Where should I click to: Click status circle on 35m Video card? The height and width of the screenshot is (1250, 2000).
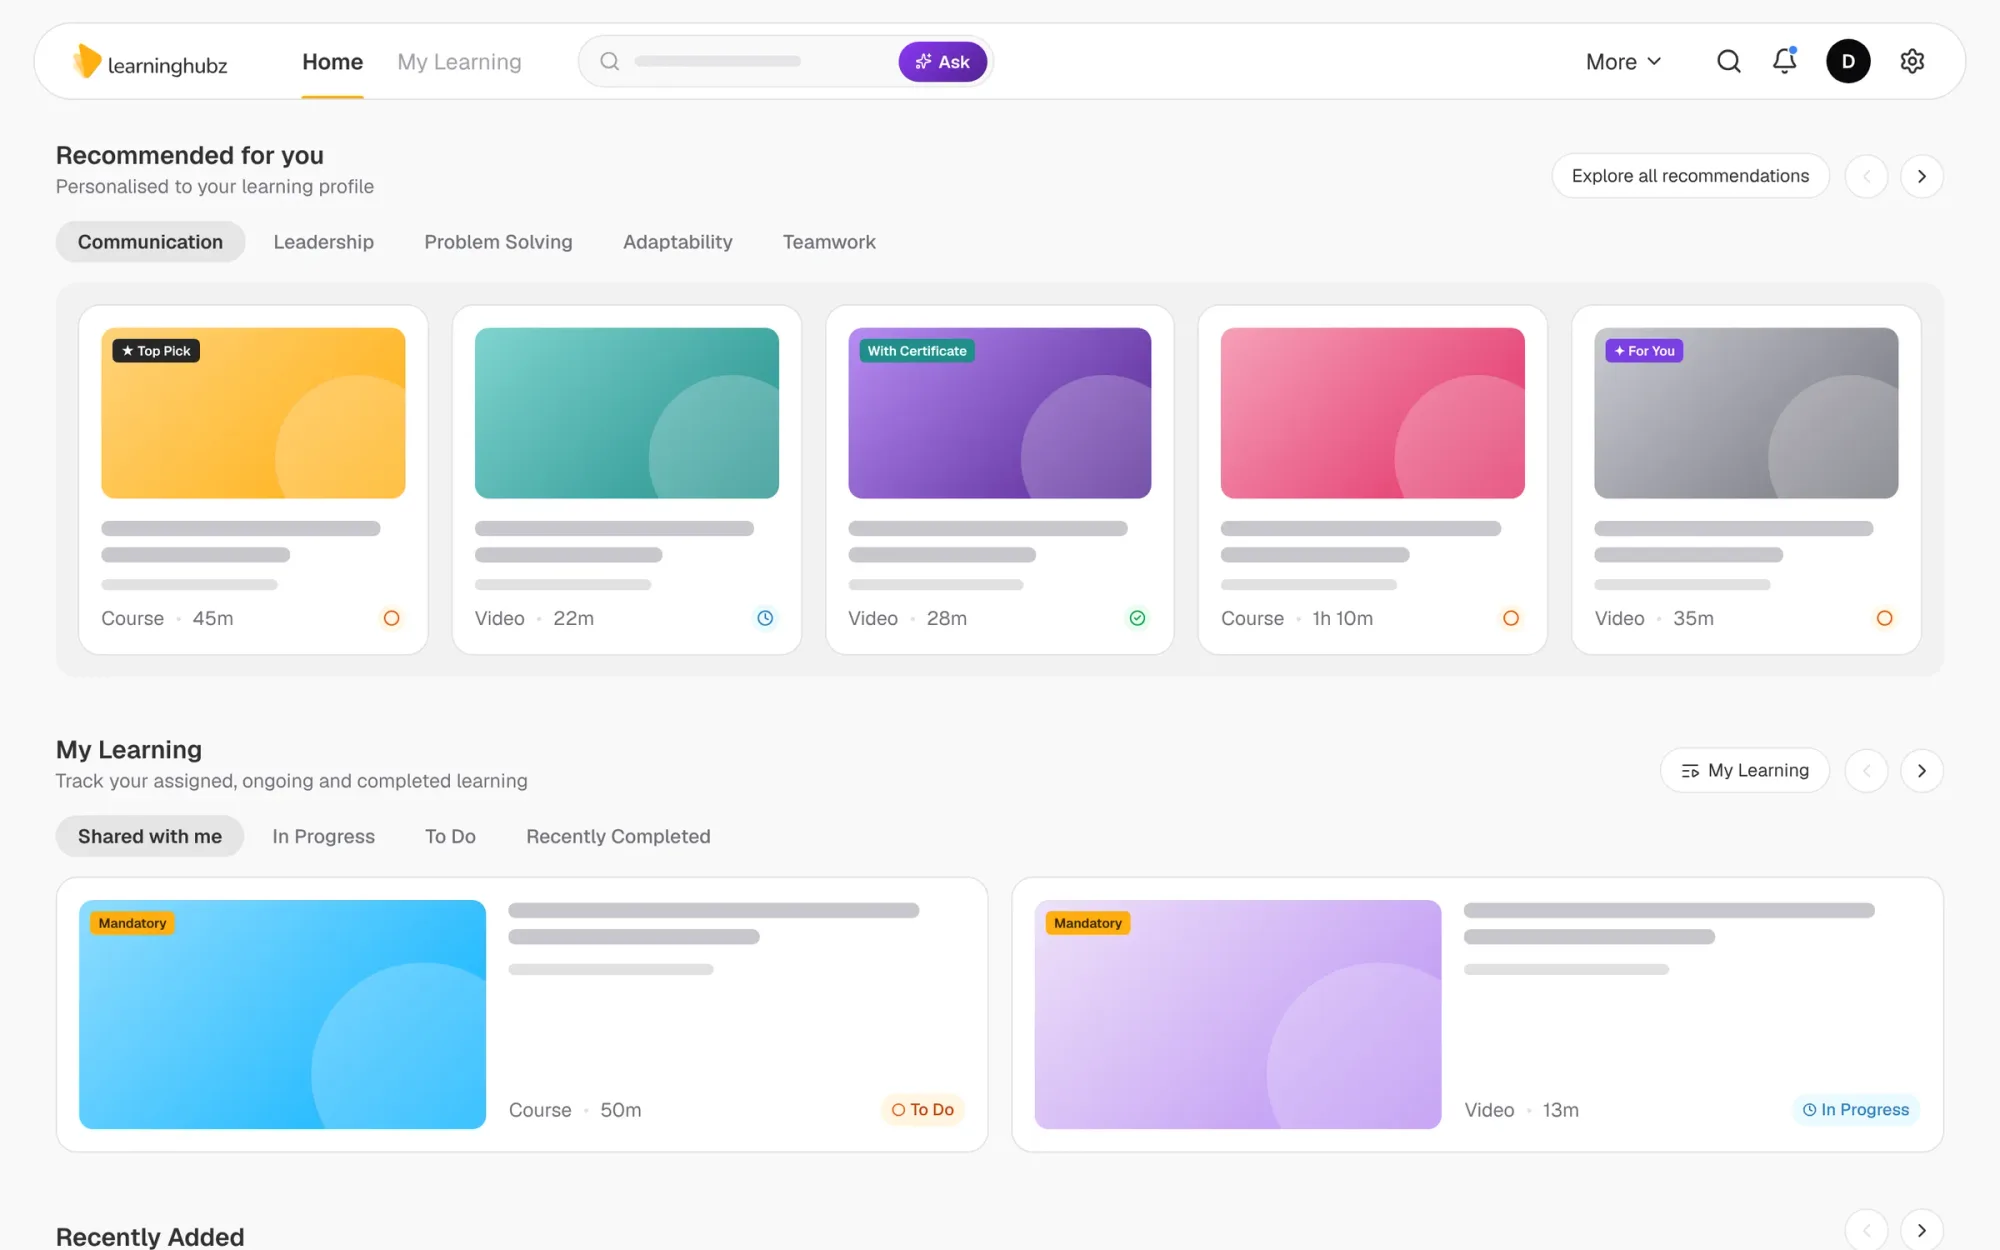[x=1884, y=618]
